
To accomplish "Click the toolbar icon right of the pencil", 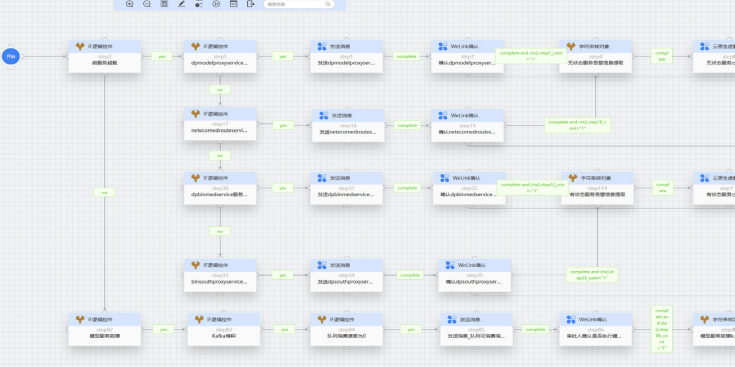I will pyautogui.click(x=199, y=4).
